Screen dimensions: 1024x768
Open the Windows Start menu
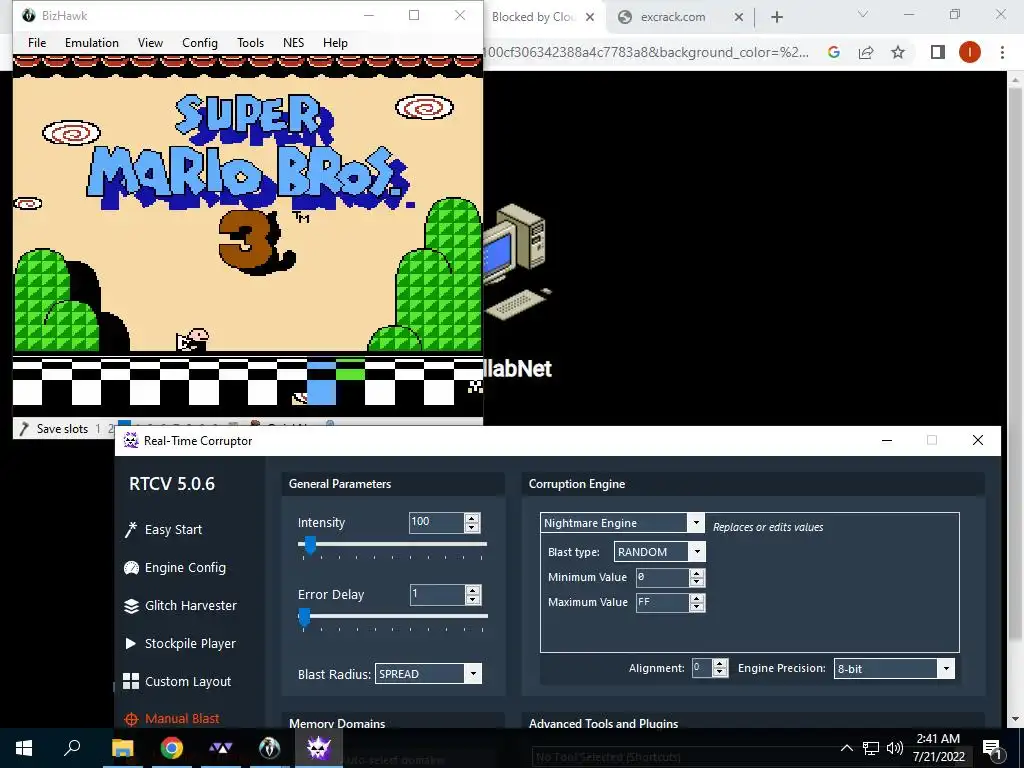(24, 748)
